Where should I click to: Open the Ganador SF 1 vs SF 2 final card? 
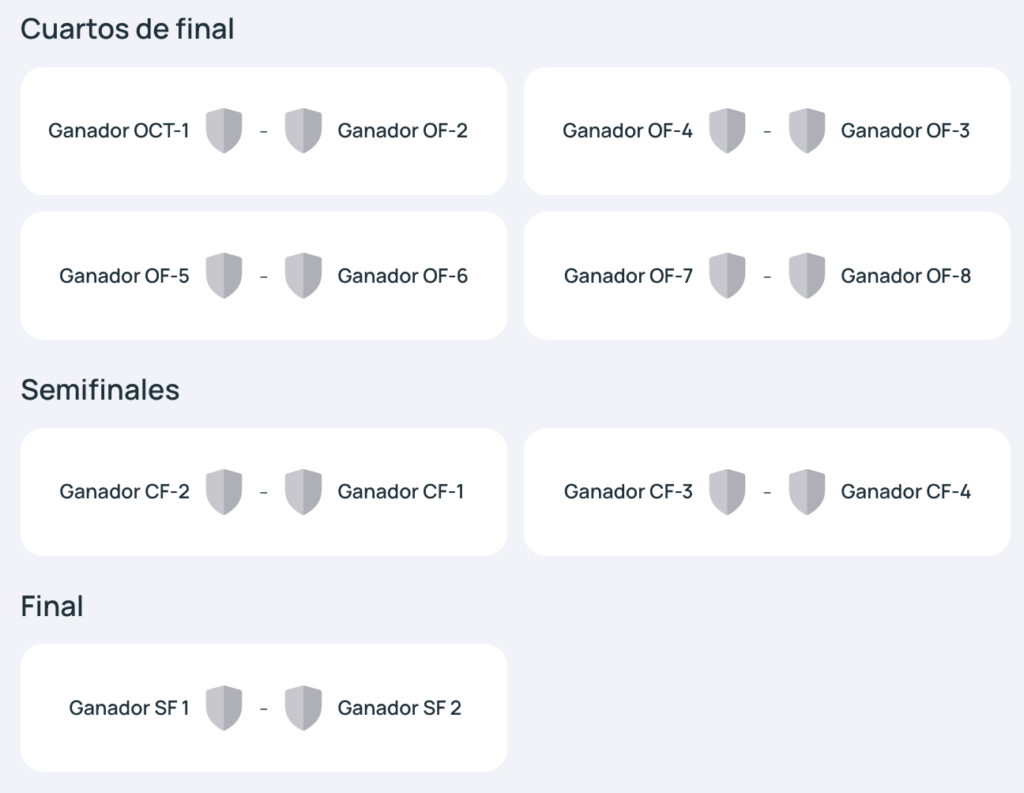pos(264,708)
